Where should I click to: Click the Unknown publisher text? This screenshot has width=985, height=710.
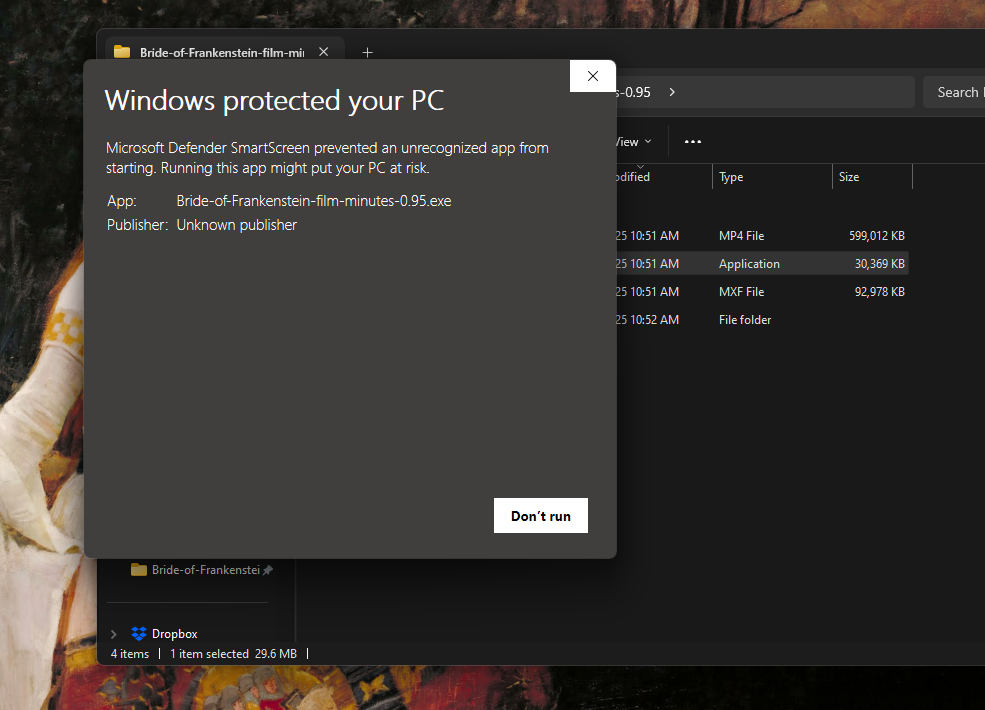[x=236, y=225]
